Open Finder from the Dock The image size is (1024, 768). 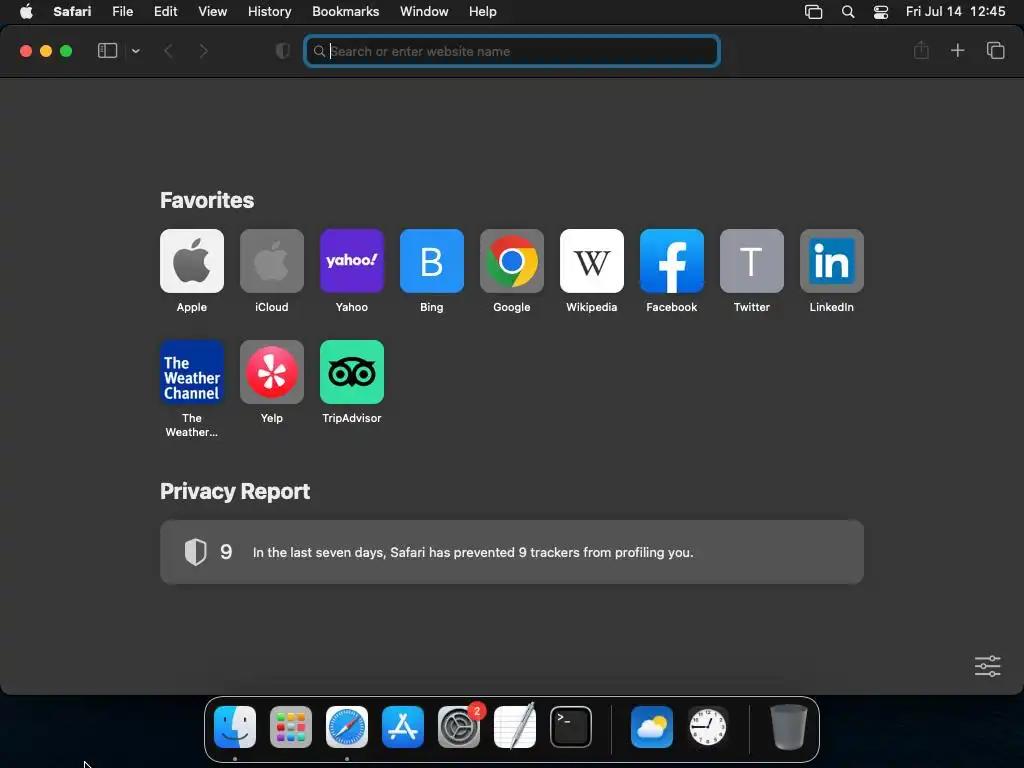click(235, 727)
